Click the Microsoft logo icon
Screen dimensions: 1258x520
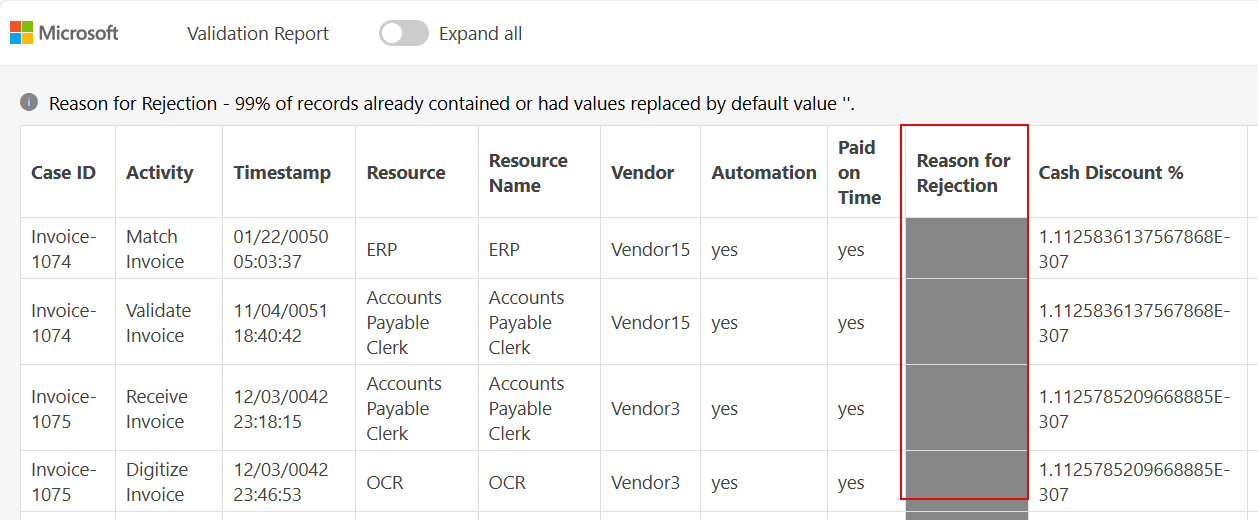tap(22, 33)
